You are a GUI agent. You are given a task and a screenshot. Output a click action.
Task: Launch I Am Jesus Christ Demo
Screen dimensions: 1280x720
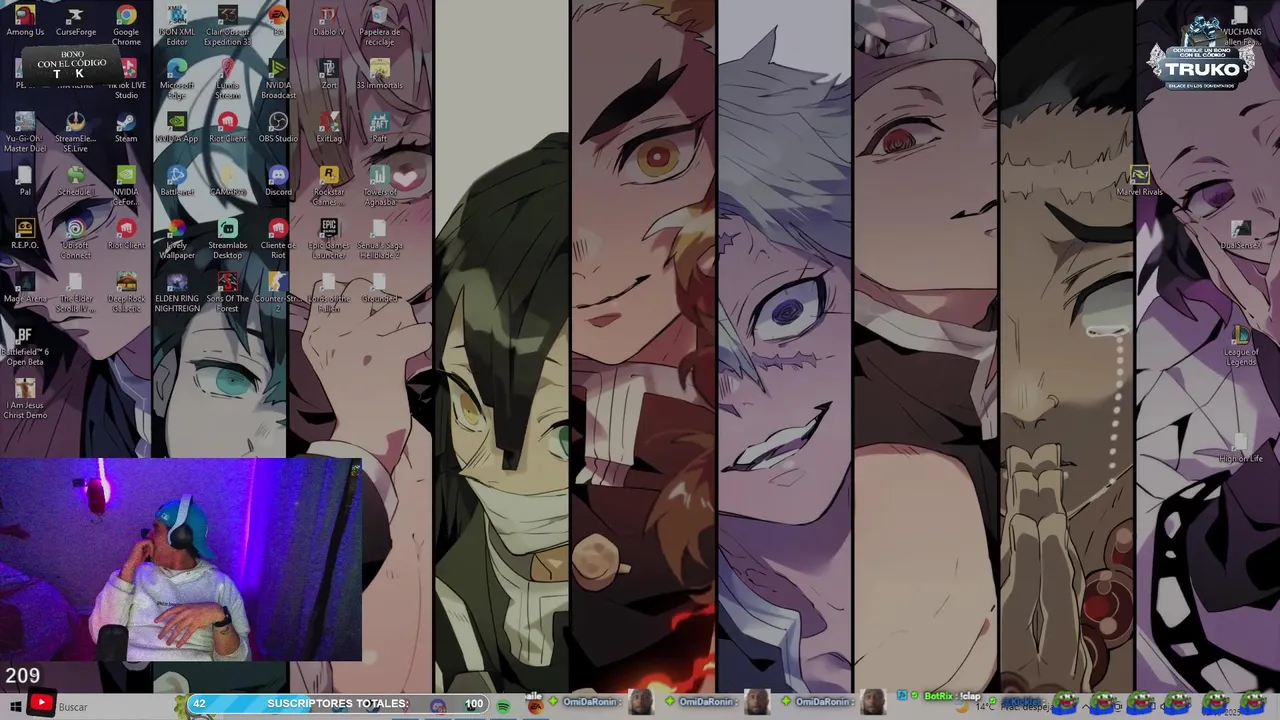click(x=25, y=399)
